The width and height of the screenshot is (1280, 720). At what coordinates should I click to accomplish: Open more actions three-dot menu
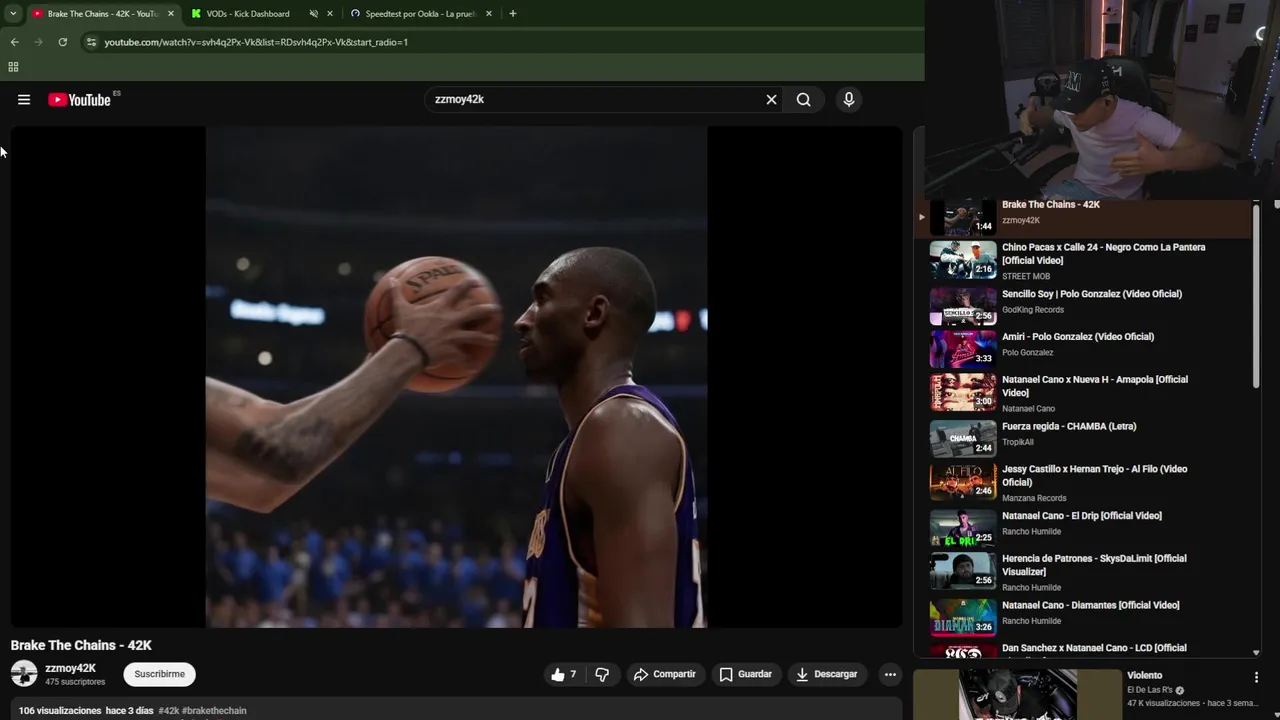pyautogui.click(x=890, y=674)
